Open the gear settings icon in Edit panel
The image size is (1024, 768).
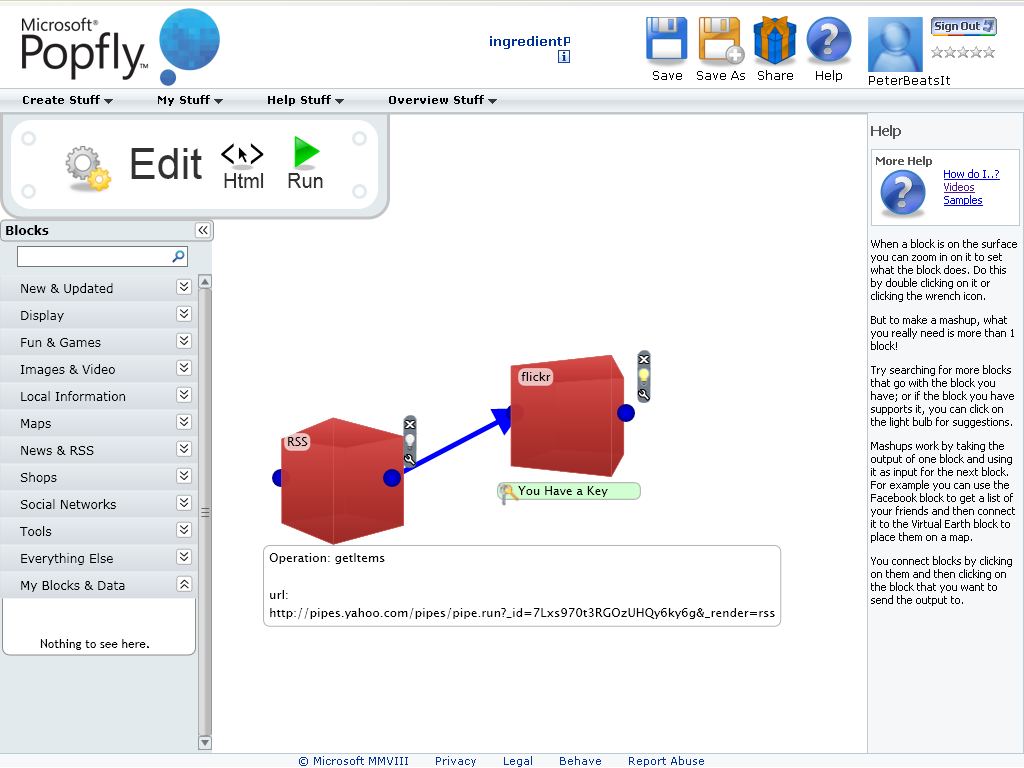[x=88, y=168]
